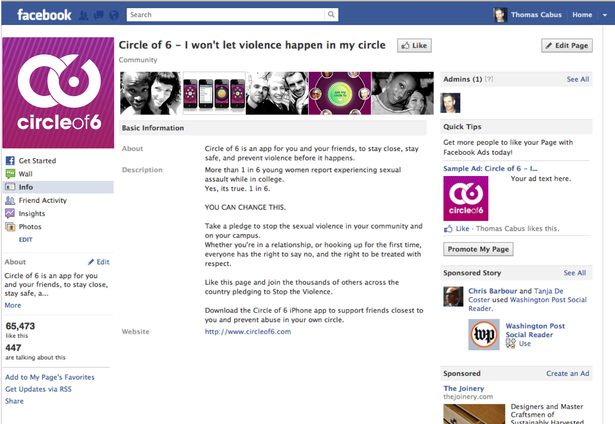Viewport: 615px width, 424px height.
Task: Click the pencil icon in Edit Page
Action: point(549,45)
